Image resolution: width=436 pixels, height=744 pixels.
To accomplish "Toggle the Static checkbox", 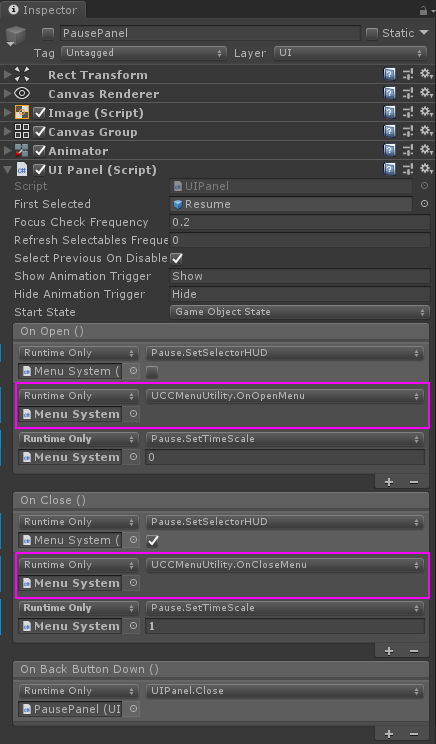I will pos(372,33).
